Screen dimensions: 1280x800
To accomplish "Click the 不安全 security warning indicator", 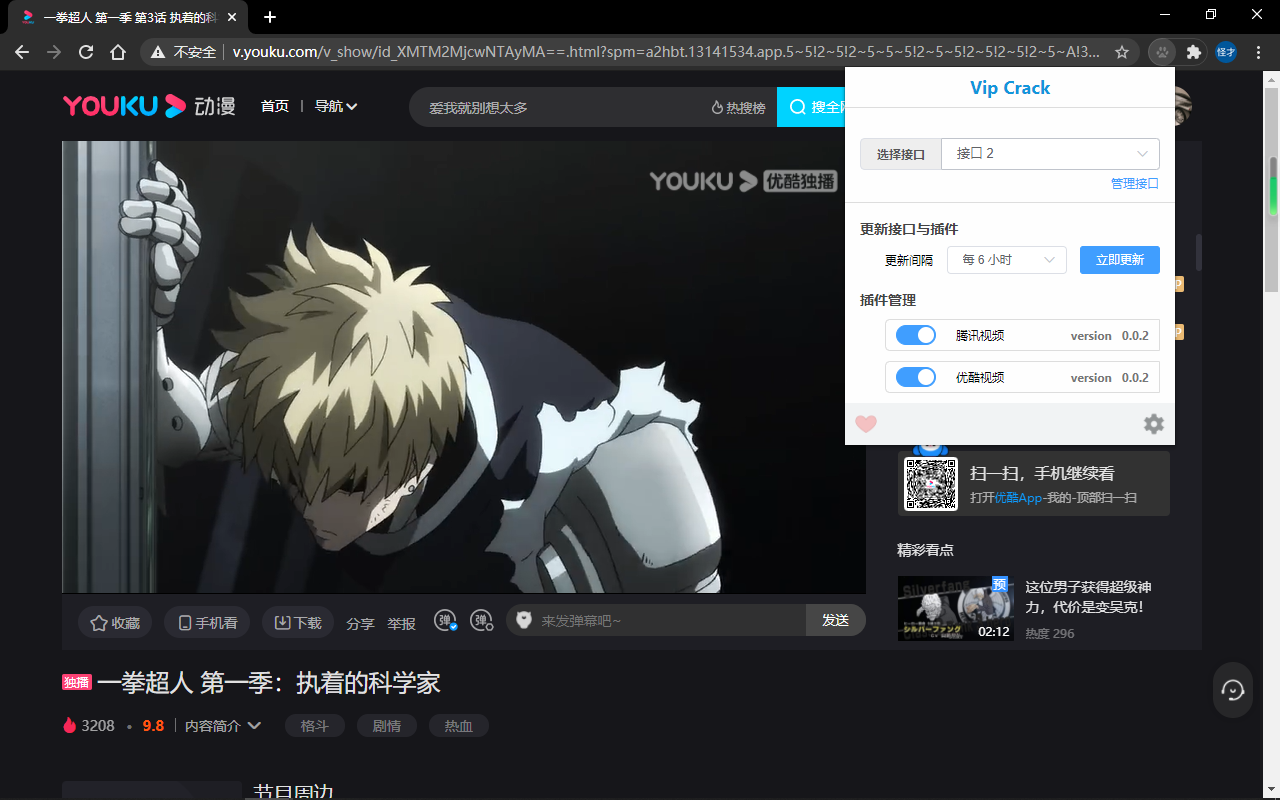I will click(x=184, y=52).
